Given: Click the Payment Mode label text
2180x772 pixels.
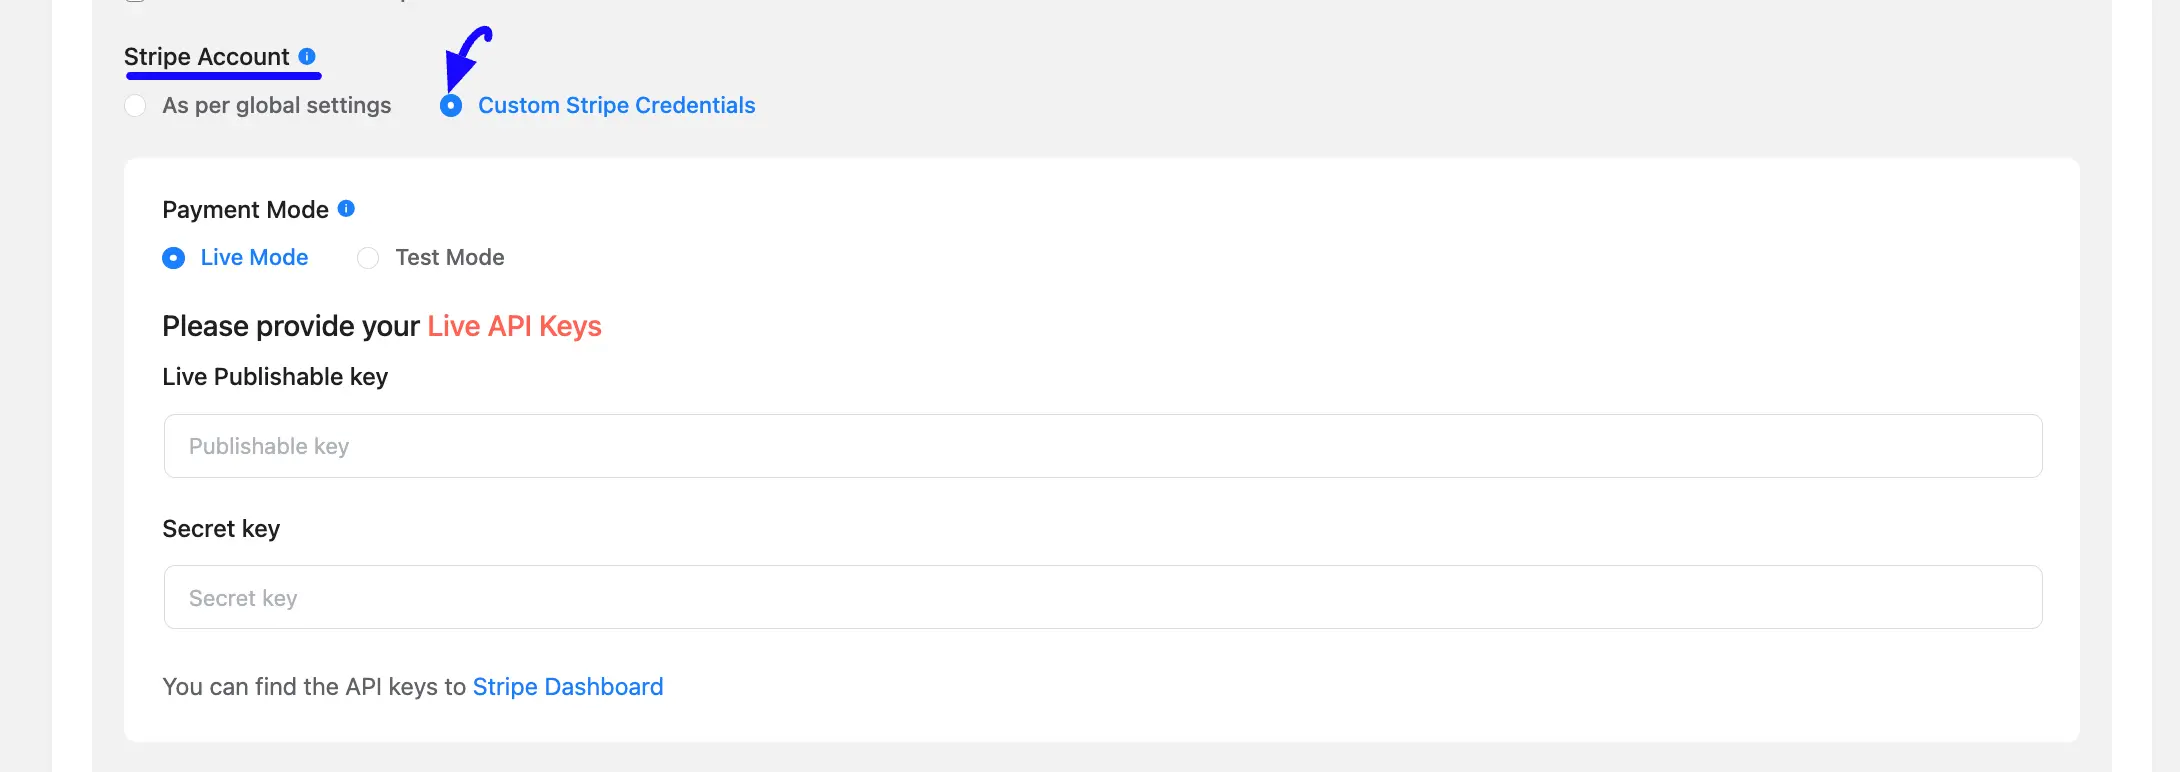Looking at the screenshot, I should [246, 210].
